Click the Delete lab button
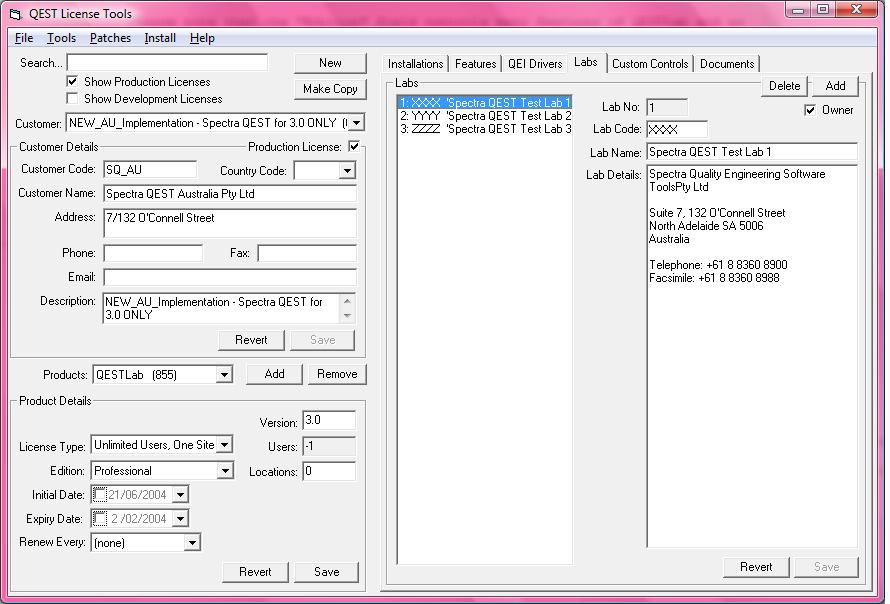 point(785,86)
